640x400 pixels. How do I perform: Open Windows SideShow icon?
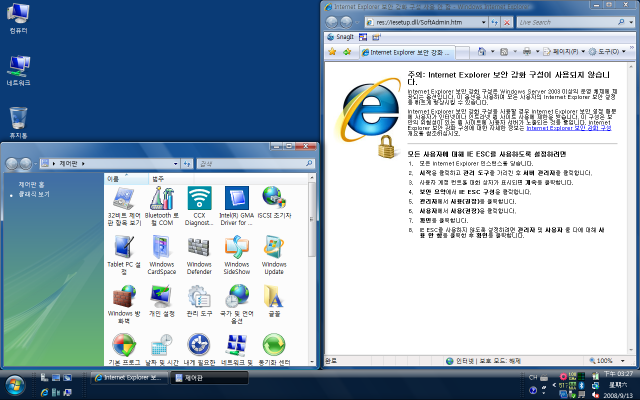(237, 255)
